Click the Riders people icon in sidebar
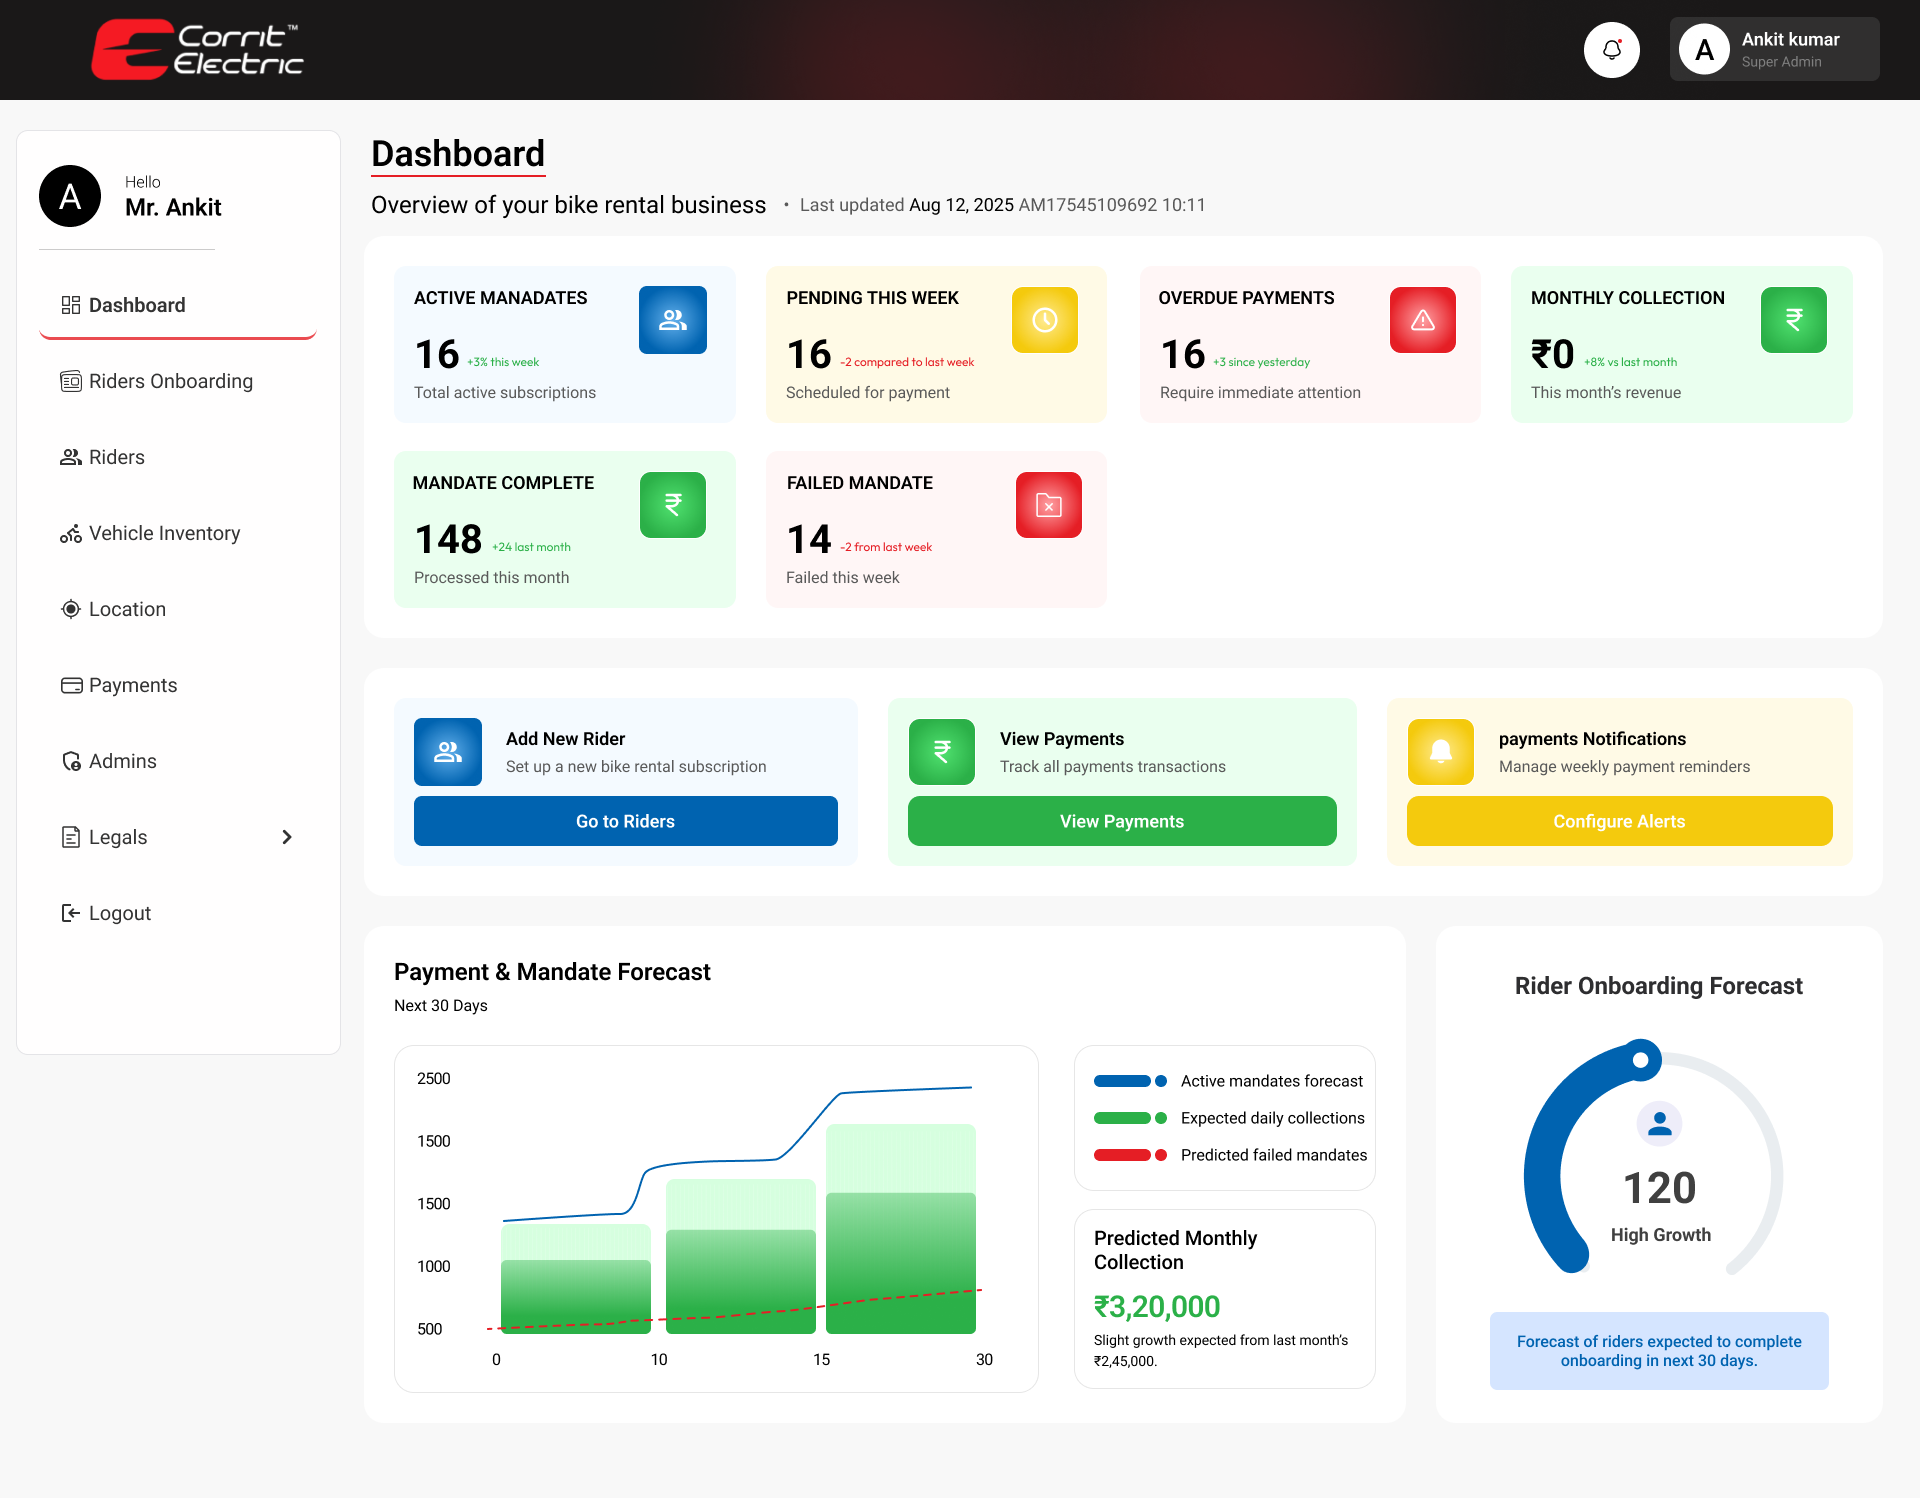The image size is (1920, 1498). [71, 457]
